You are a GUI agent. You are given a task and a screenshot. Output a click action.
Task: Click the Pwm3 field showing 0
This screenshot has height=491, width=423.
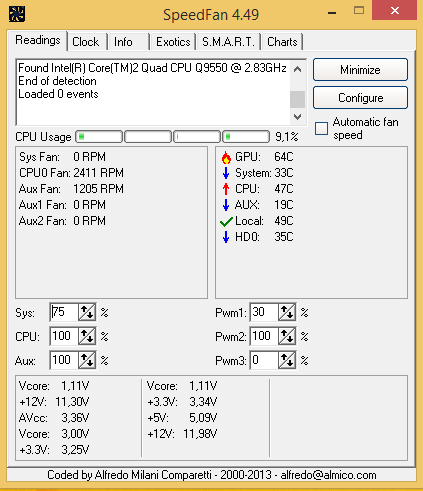tap(264, 360)
